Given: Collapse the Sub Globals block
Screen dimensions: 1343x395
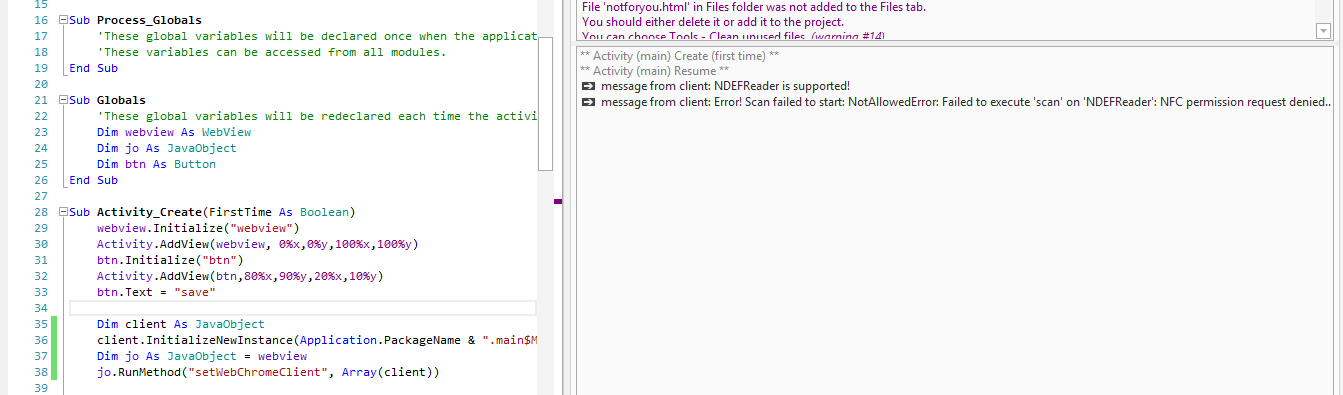Looking at the screenshot, I should 64,100.
